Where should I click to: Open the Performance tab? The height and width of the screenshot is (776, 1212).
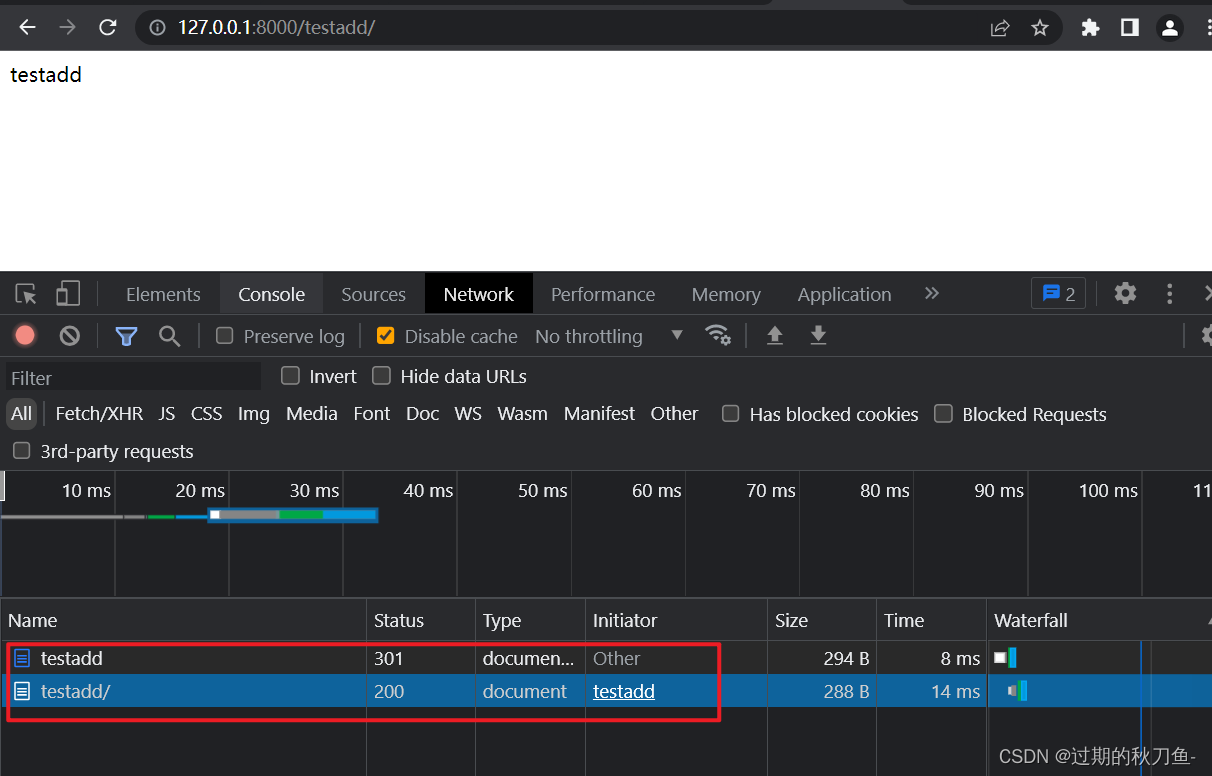coord(603,294)
